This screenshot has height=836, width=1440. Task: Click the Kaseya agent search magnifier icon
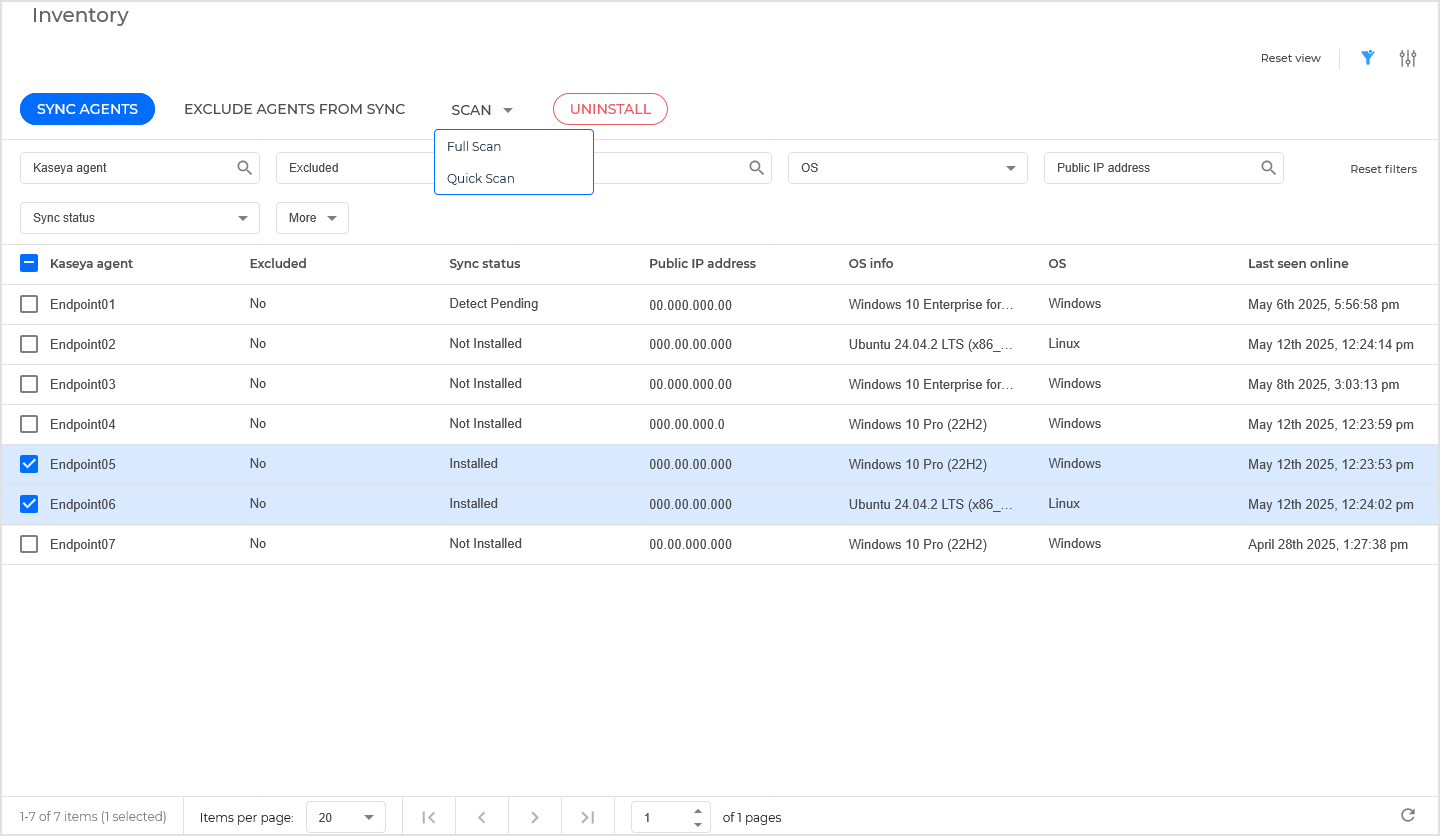(x=244, y=168)
